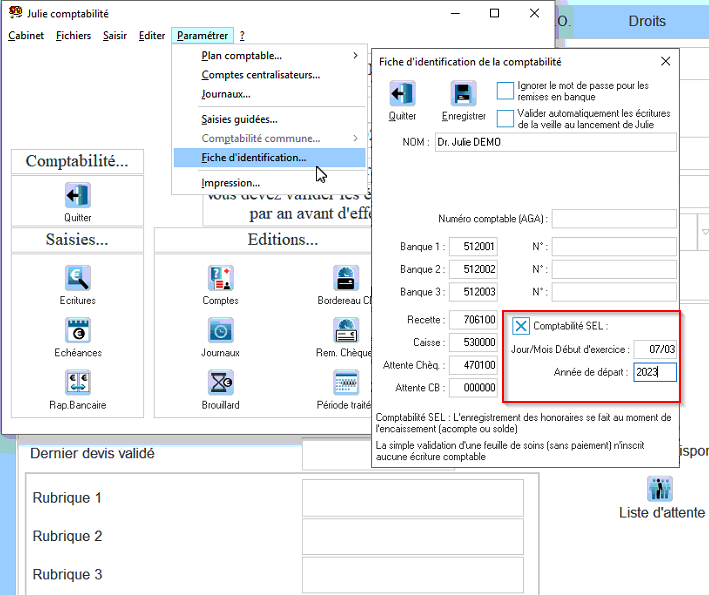
Task: Open the Brouillard hourglass icon
Action: pyautogui.click(x=221, y=382)
